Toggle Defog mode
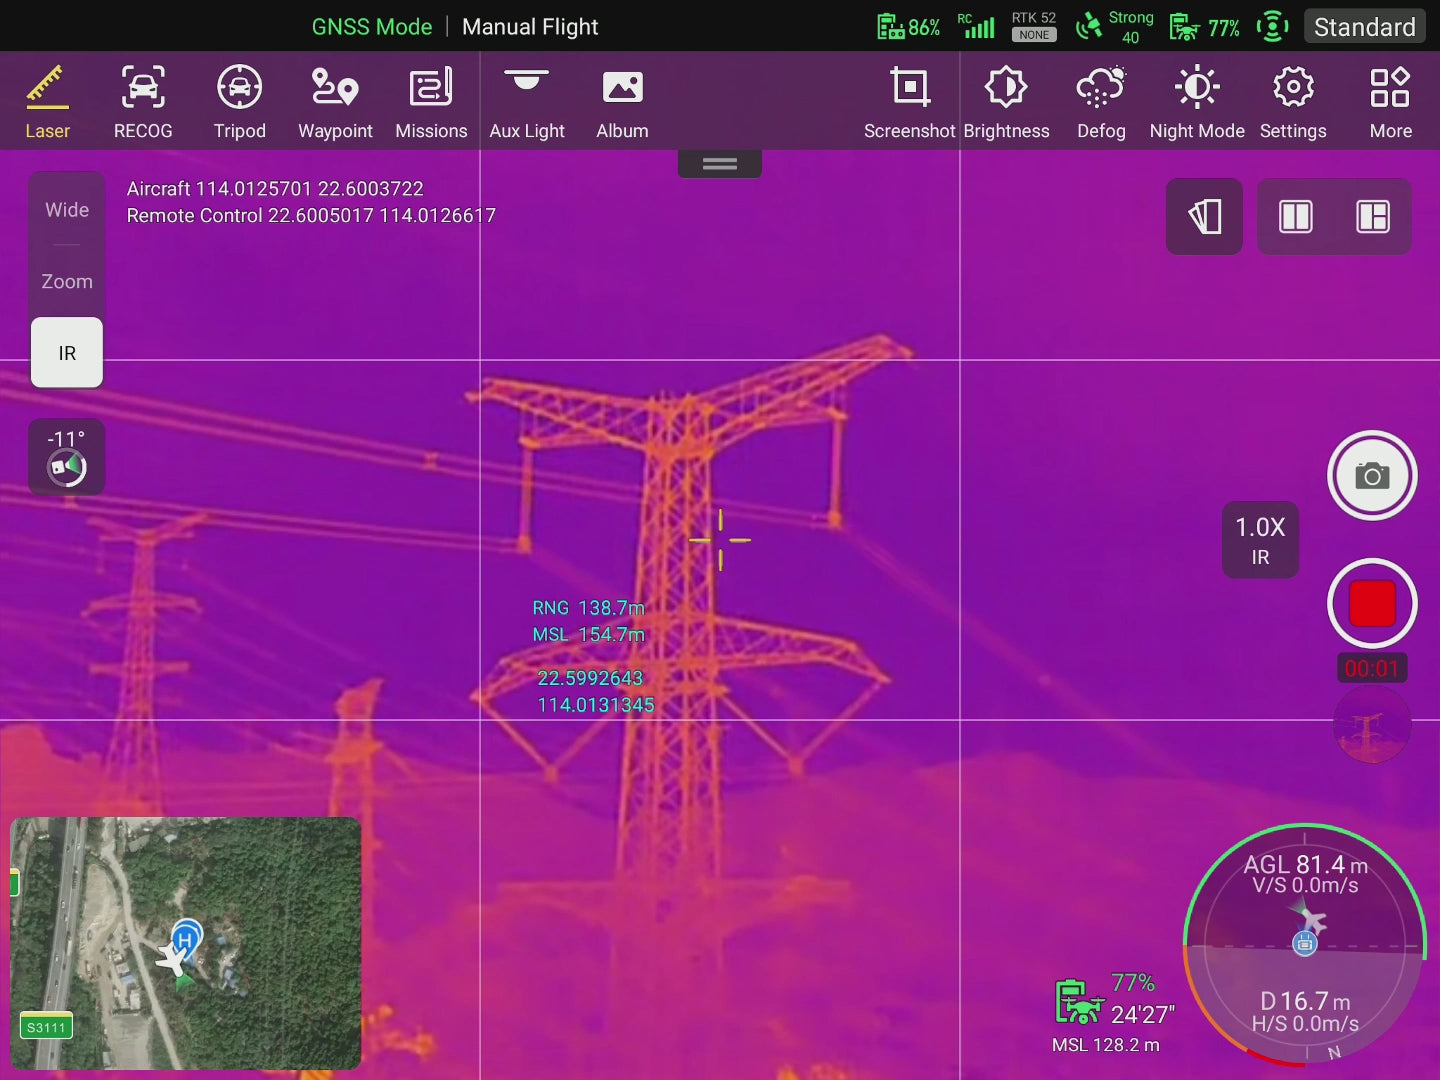The image size is (1440, 1080). (x=1101, y=101)
